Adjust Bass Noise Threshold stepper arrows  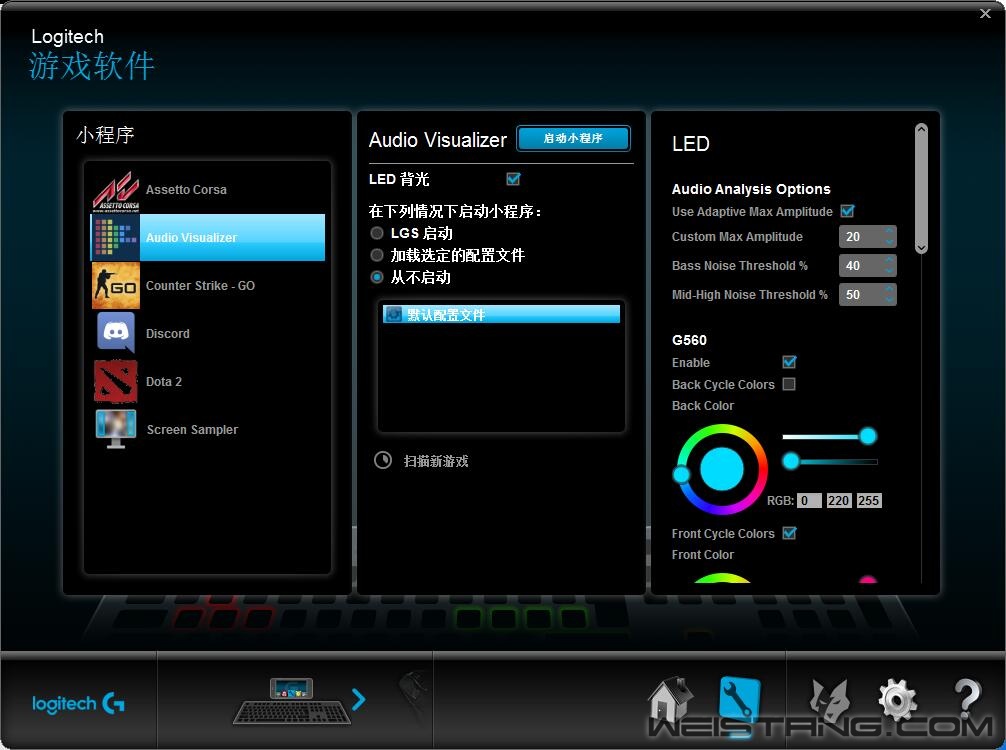click(889, 265)
